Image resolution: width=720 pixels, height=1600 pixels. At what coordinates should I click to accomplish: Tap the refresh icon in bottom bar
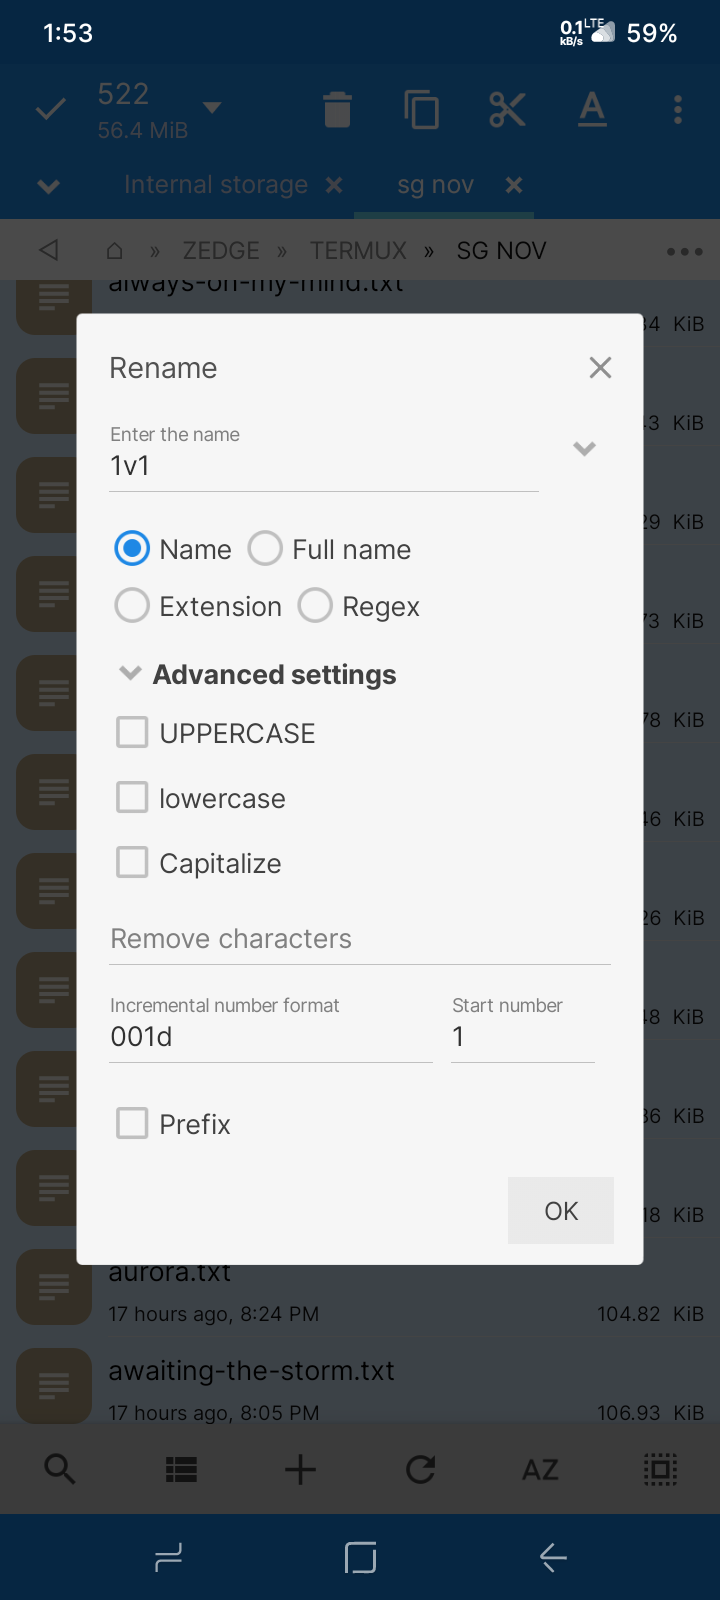[420, 1469]
